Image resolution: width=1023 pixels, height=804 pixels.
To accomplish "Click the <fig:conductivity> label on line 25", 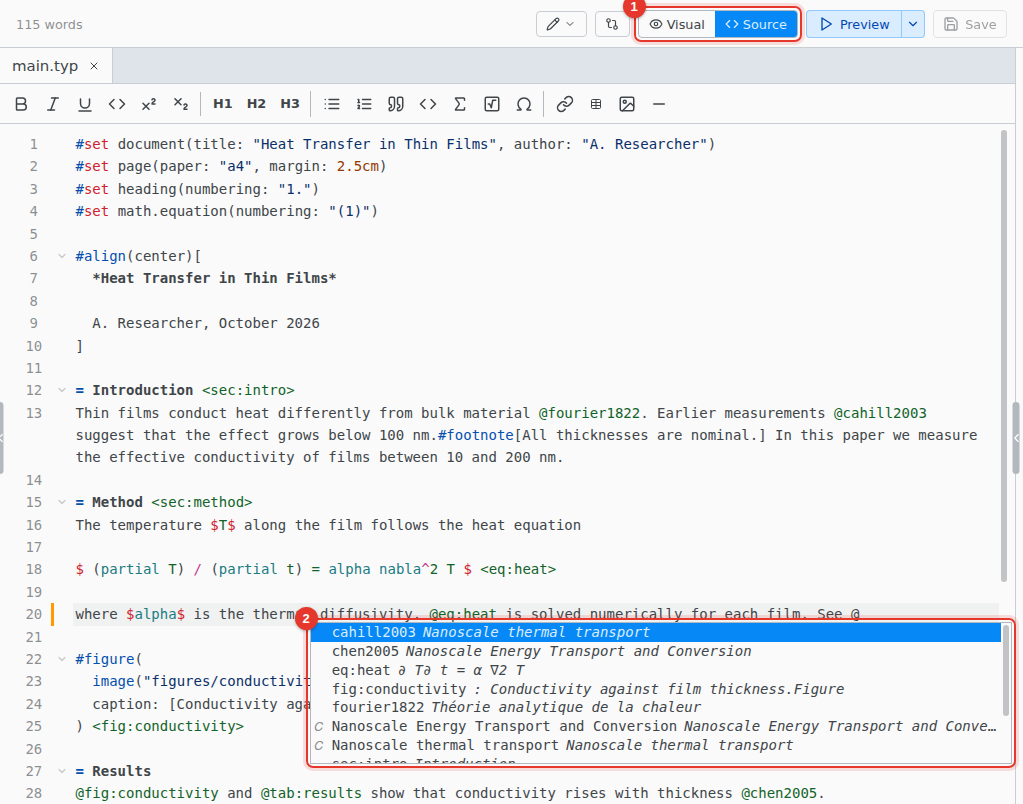I will (x=168, y=726).
